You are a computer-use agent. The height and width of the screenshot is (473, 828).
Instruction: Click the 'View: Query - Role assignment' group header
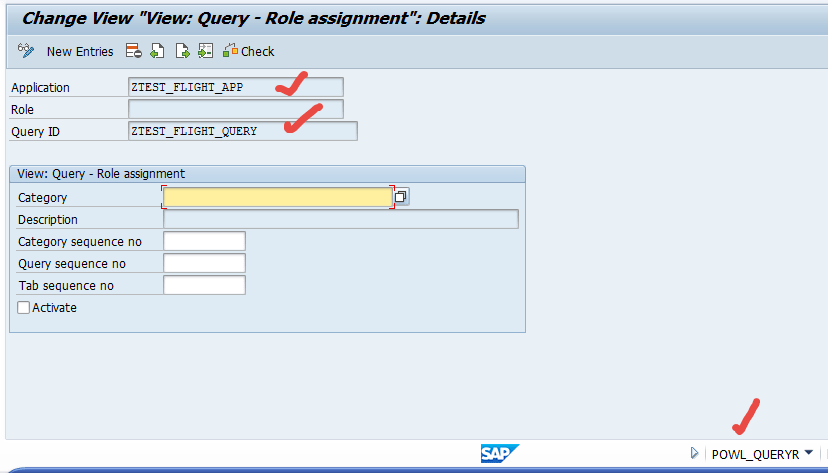tap(101, 174)
